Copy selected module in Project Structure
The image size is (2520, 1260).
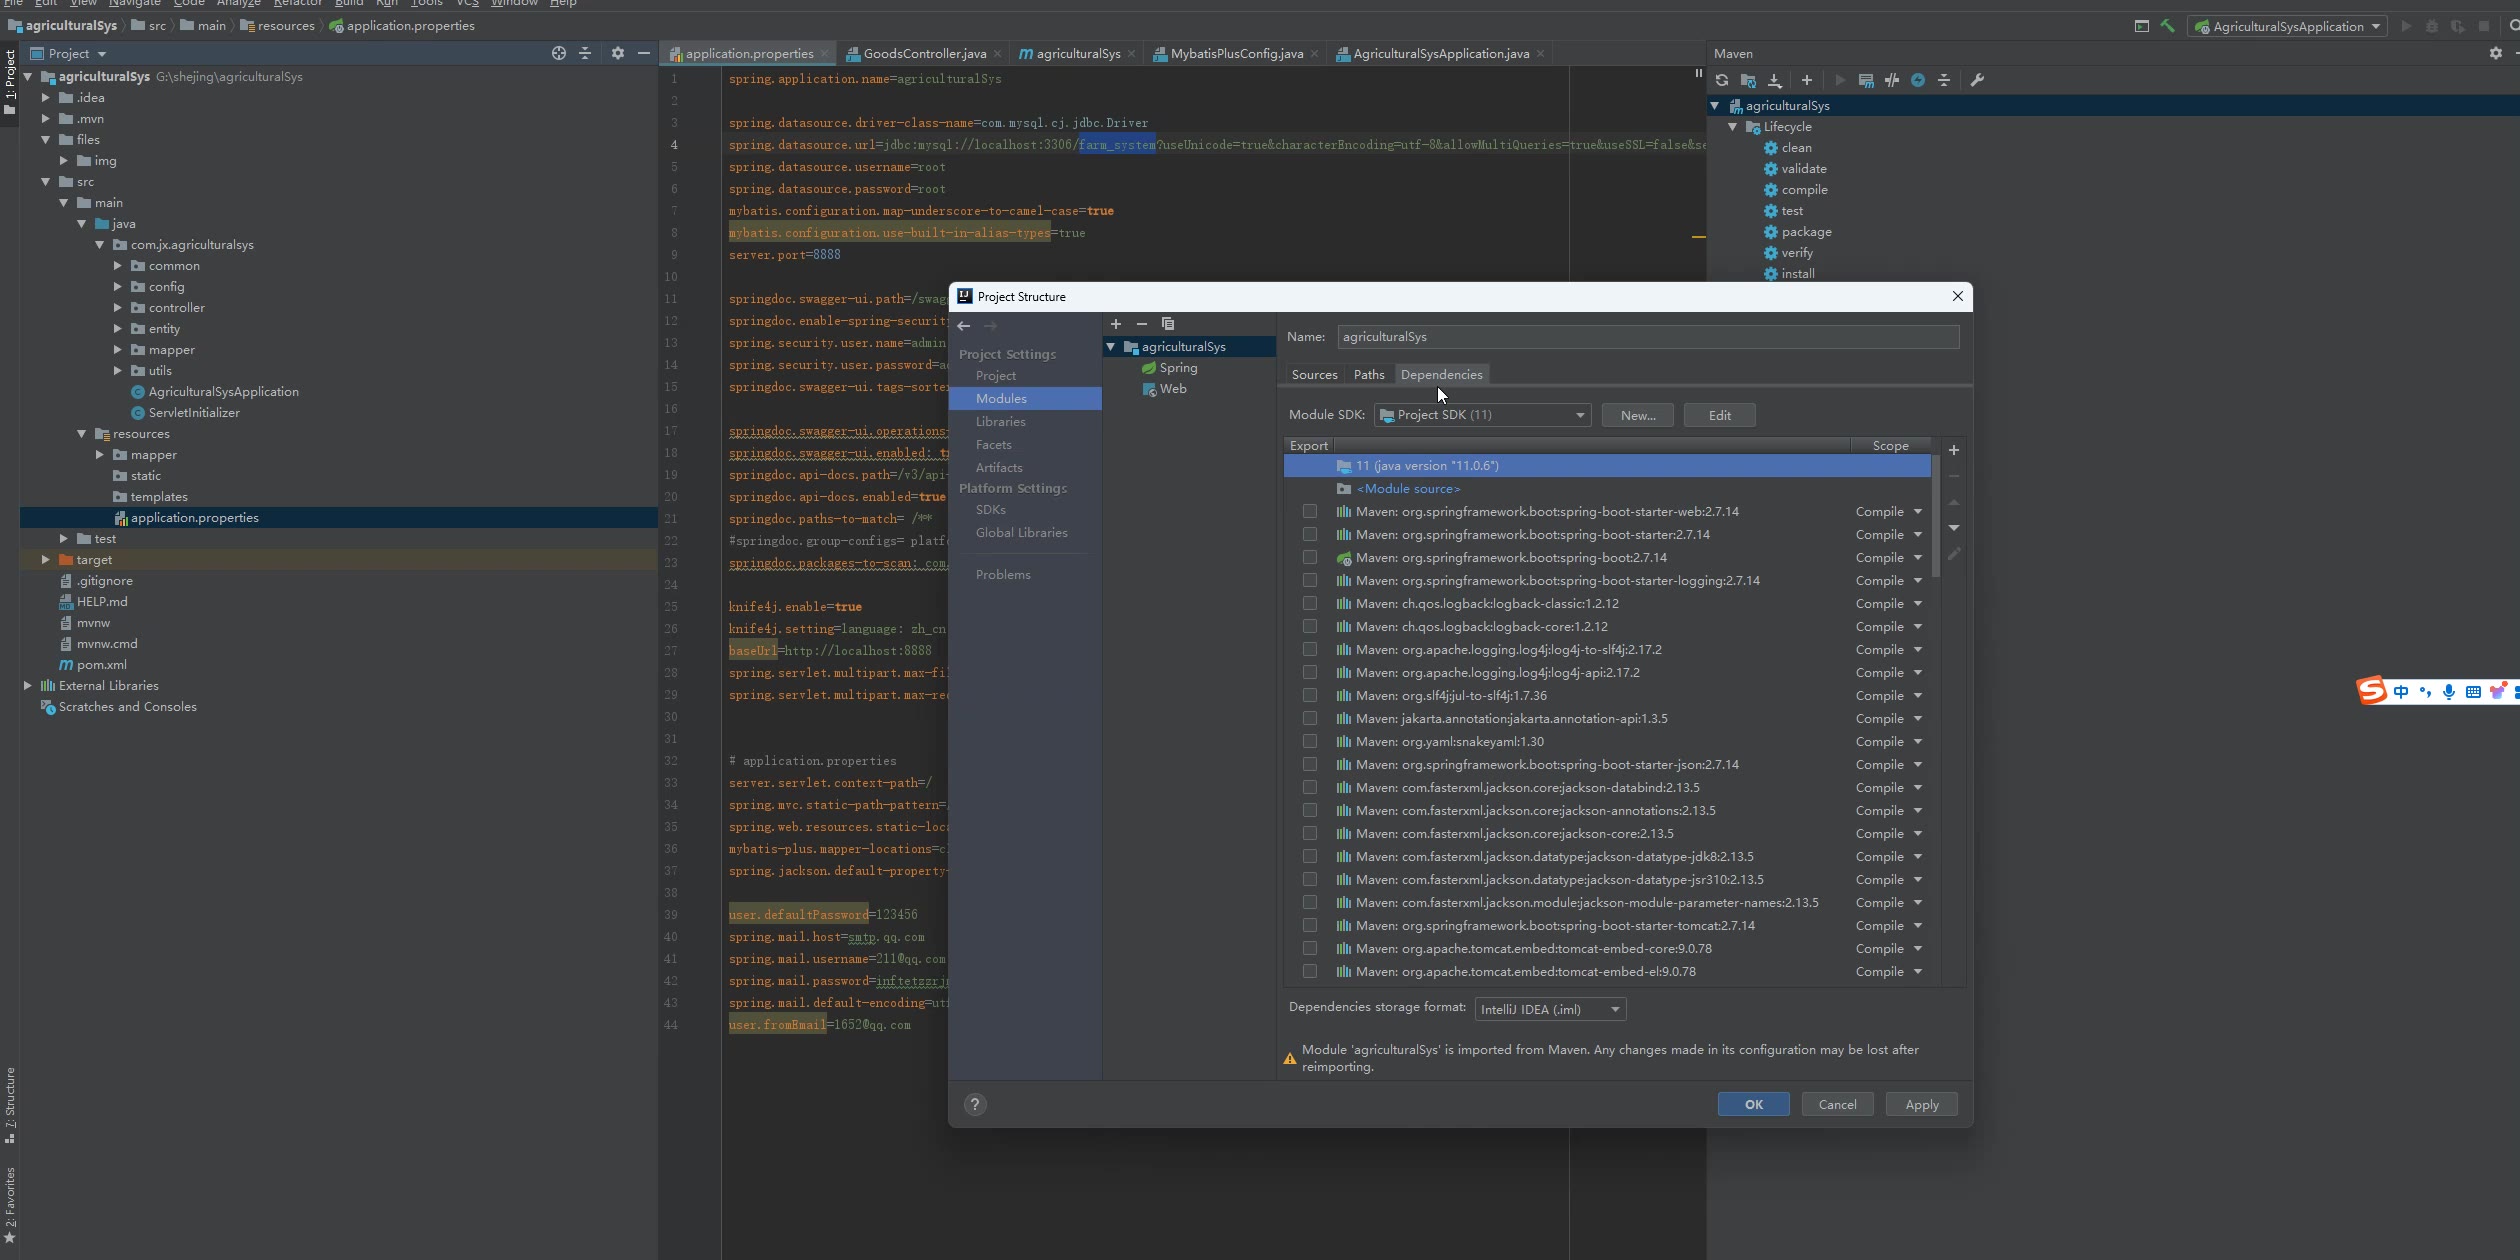tap(1168, 324)
